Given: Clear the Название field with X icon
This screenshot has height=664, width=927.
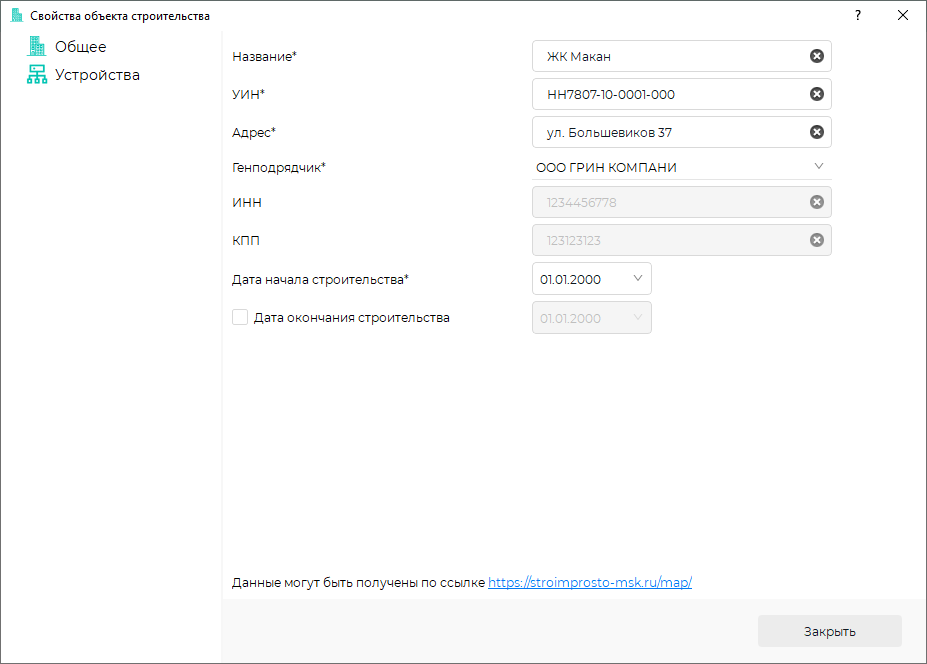Looking at the screenshot, I should [x=817, y=56].
